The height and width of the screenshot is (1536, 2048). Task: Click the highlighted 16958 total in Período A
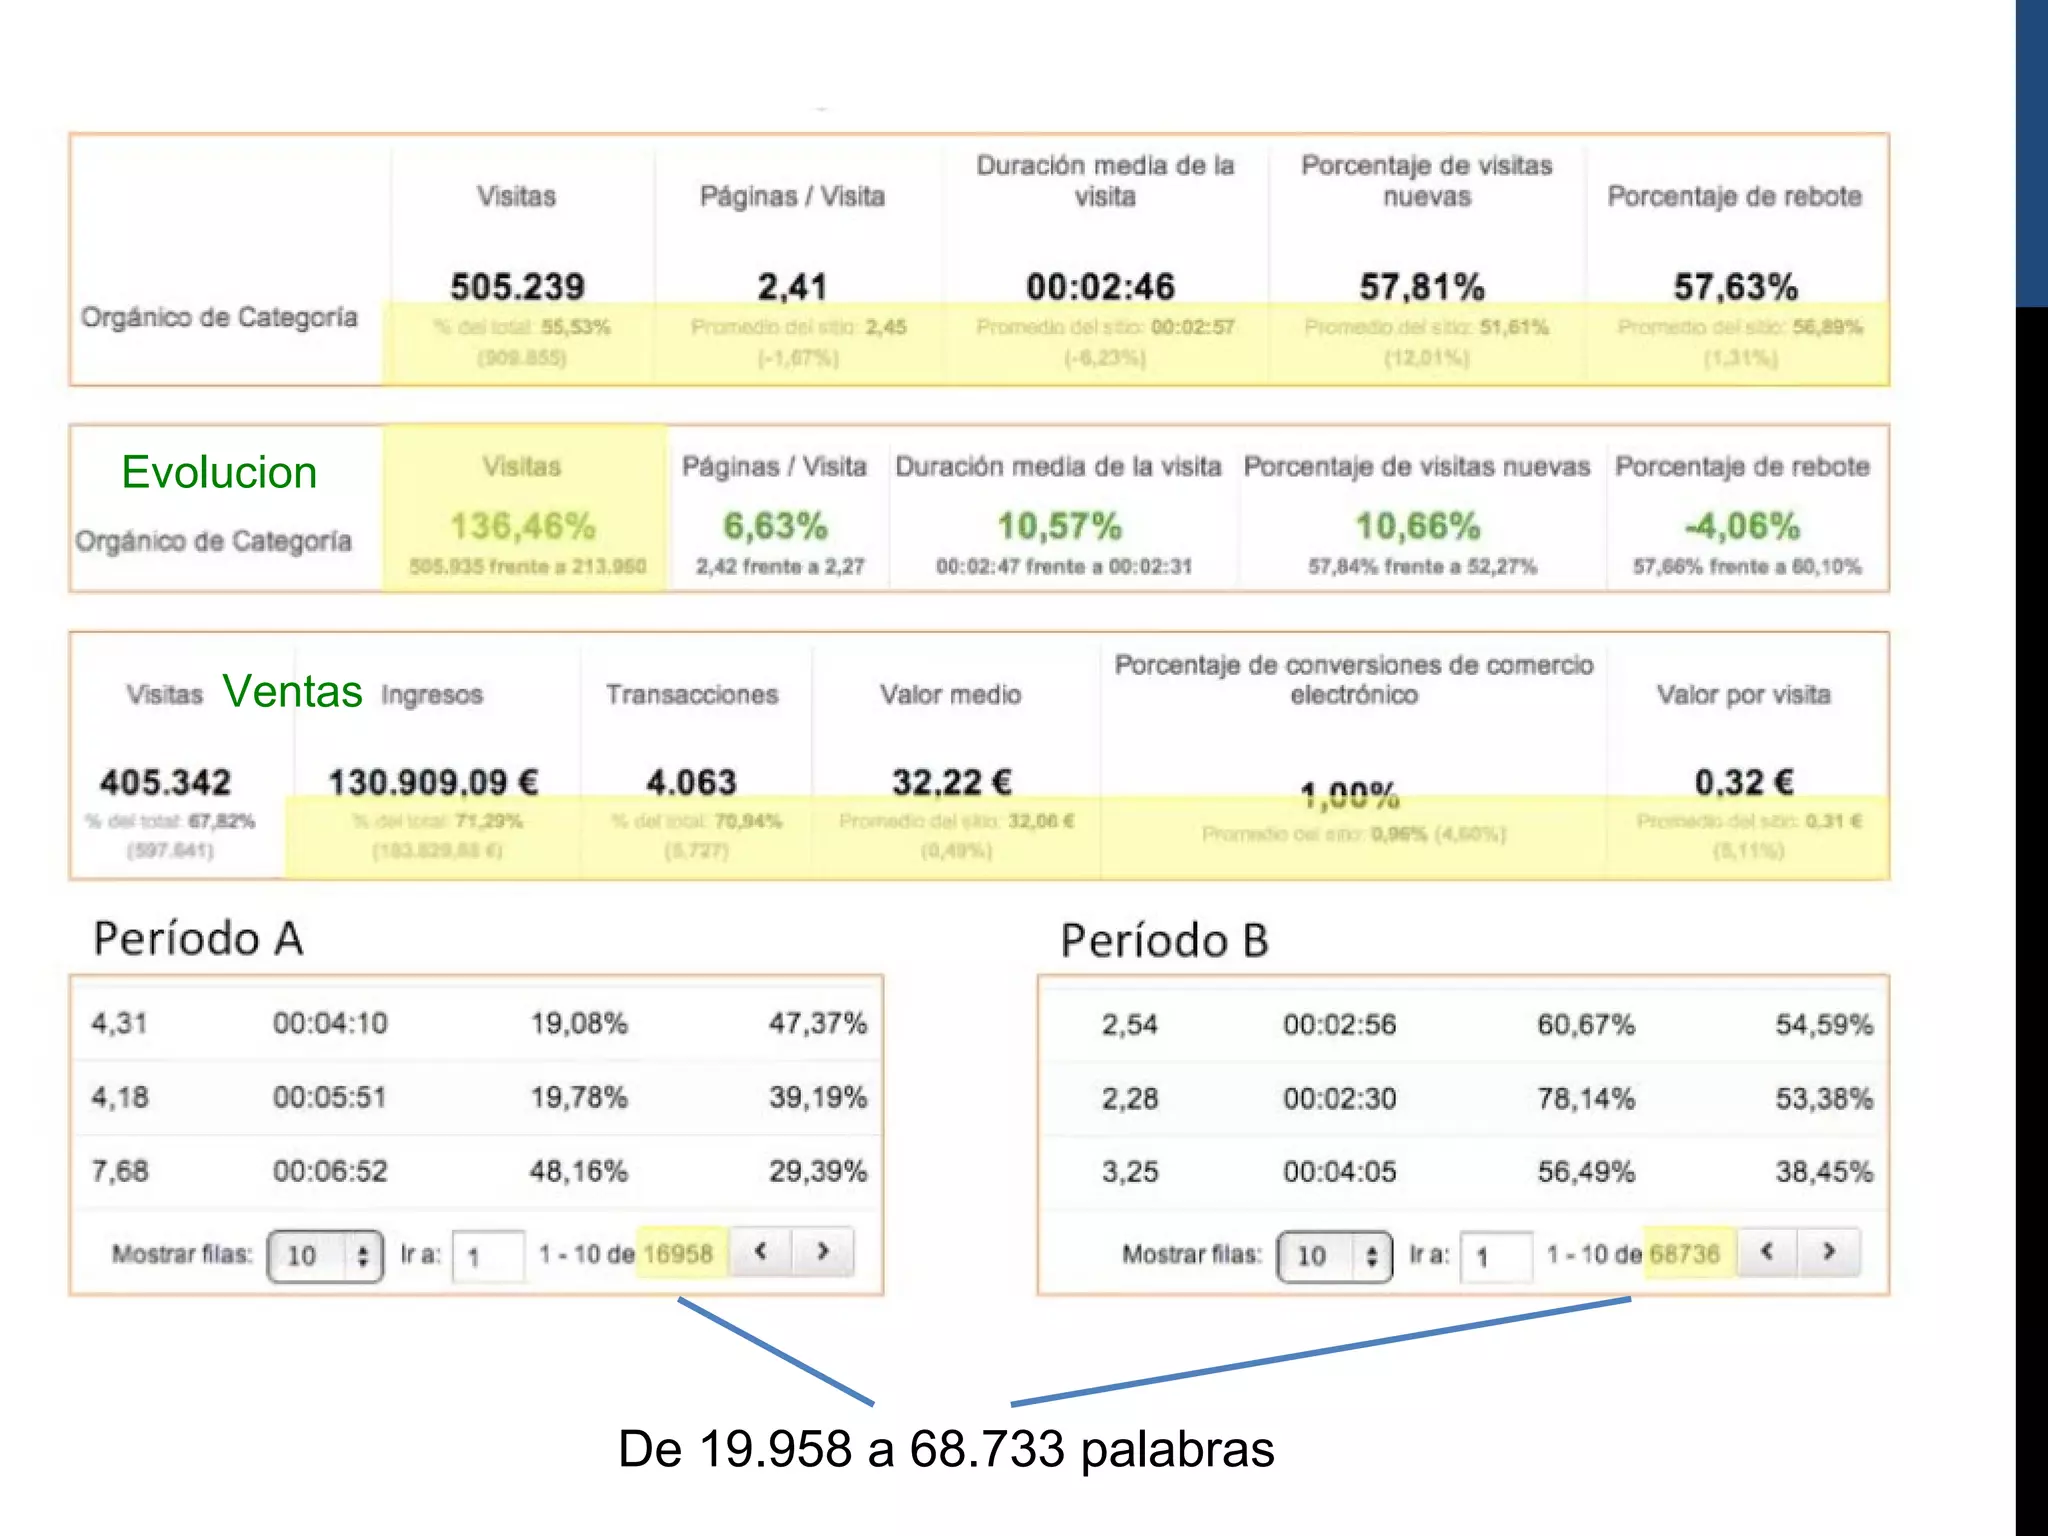pos(678,1254)
